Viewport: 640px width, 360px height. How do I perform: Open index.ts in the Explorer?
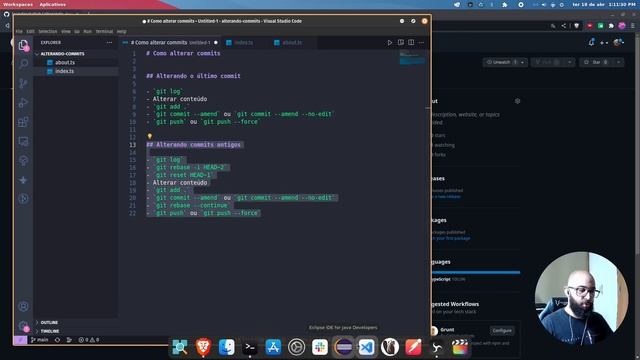tap(64, 71)
